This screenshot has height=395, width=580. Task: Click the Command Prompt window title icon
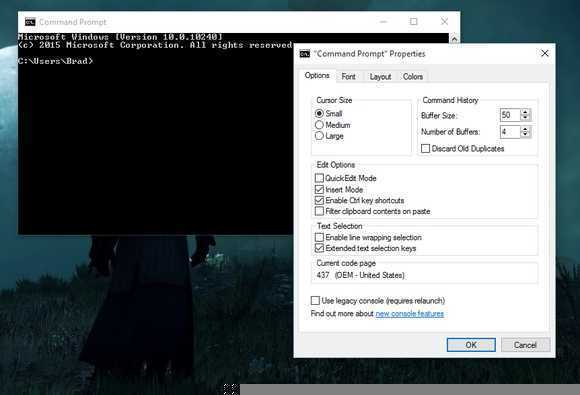coord(30,22)
